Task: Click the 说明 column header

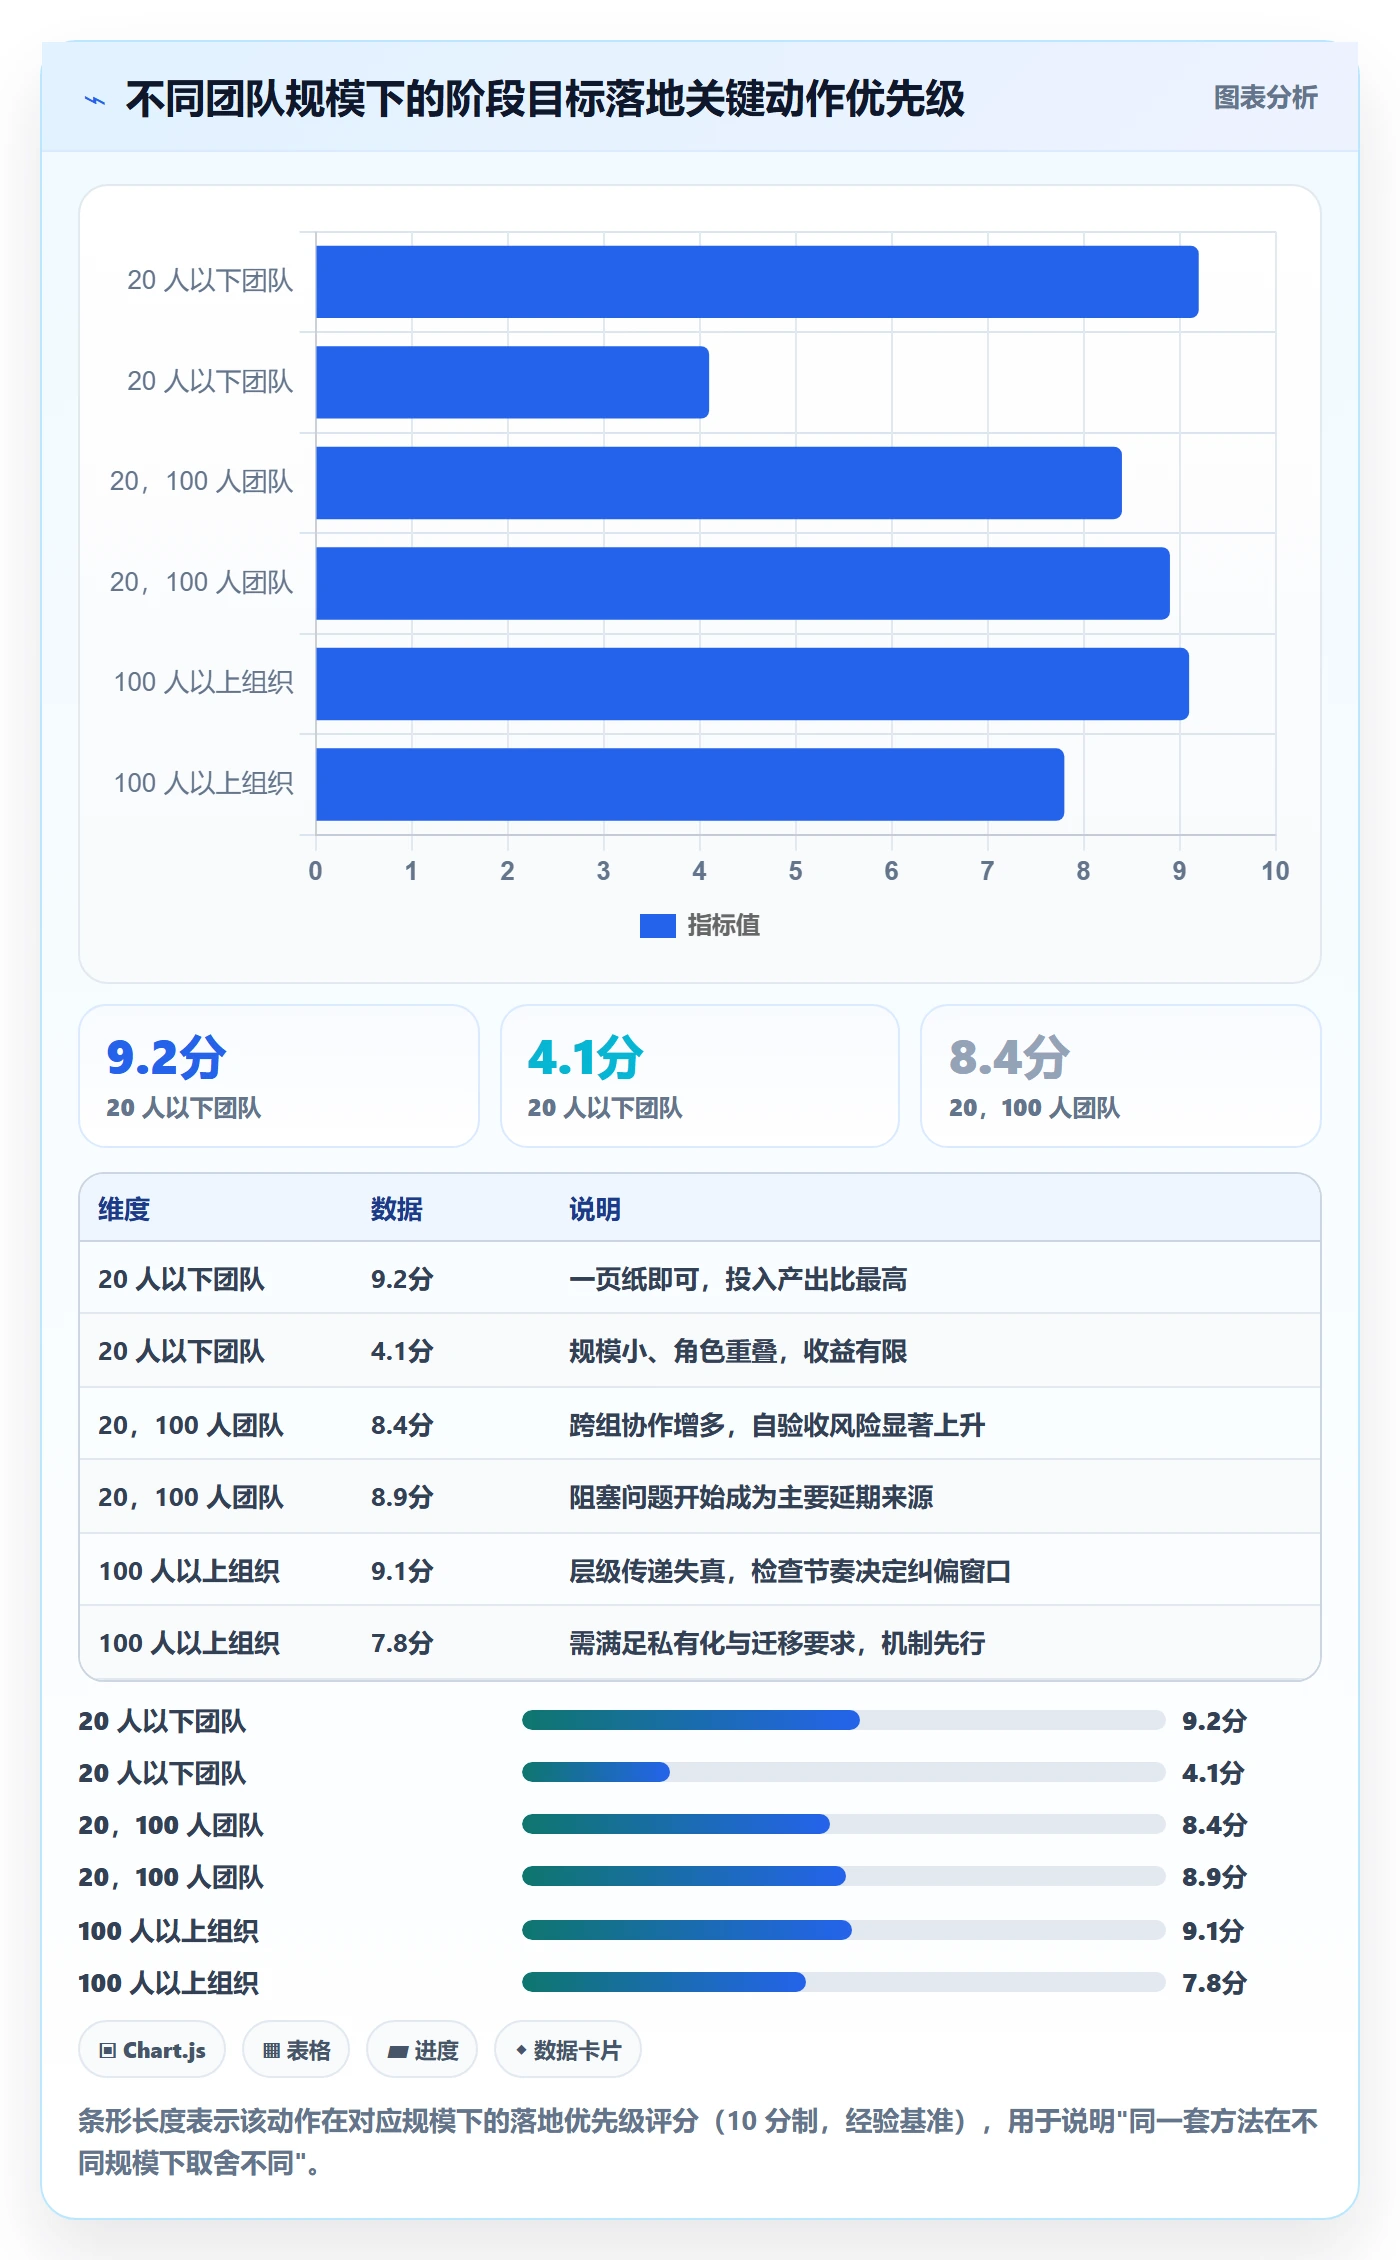Action: coord(595,1209)
